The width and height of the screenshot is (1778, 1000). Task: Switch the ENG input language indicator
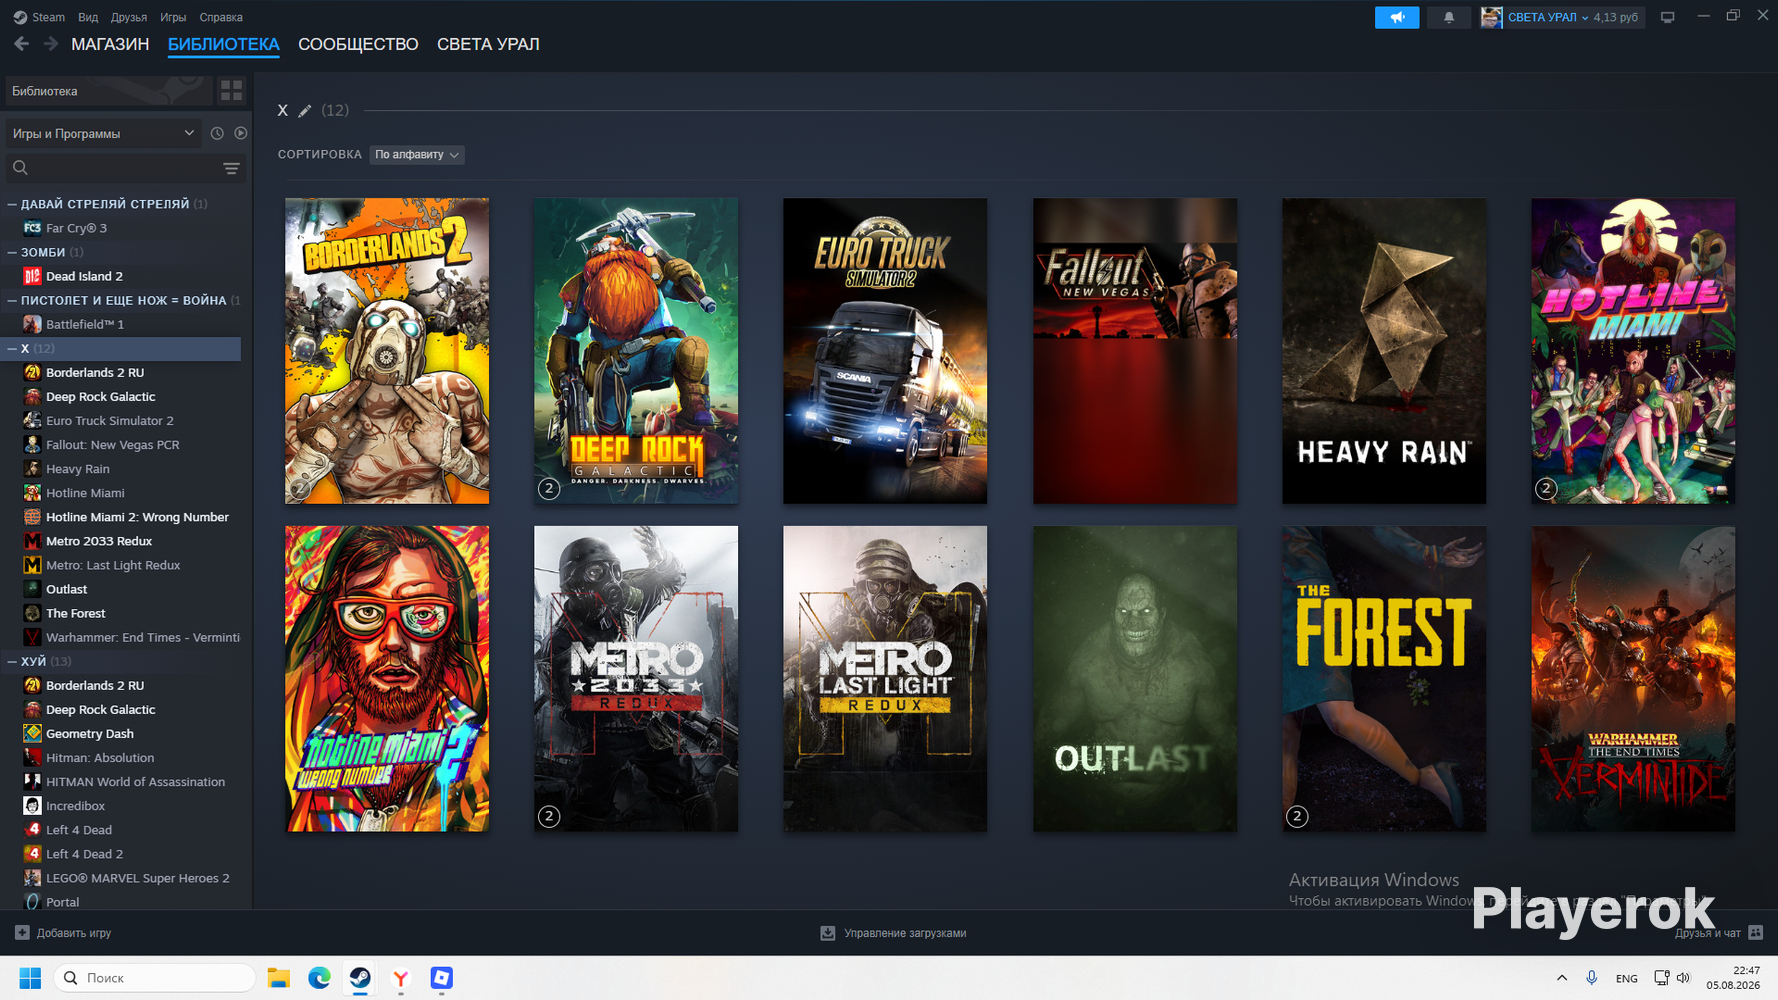(x=1627, y=978)
